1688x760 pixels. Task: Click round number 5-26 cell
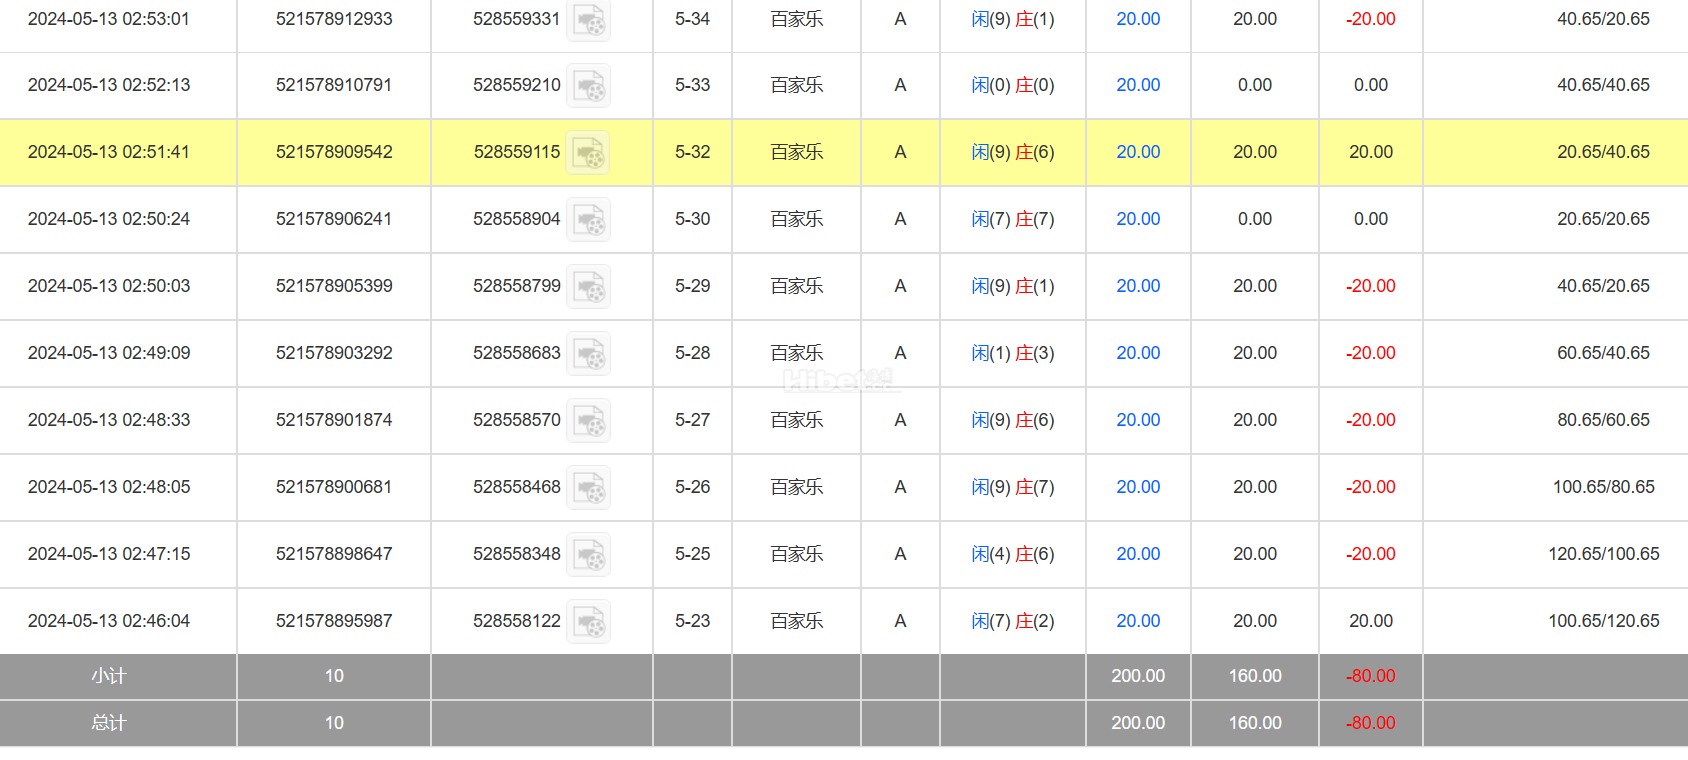[x=692, y=487]
